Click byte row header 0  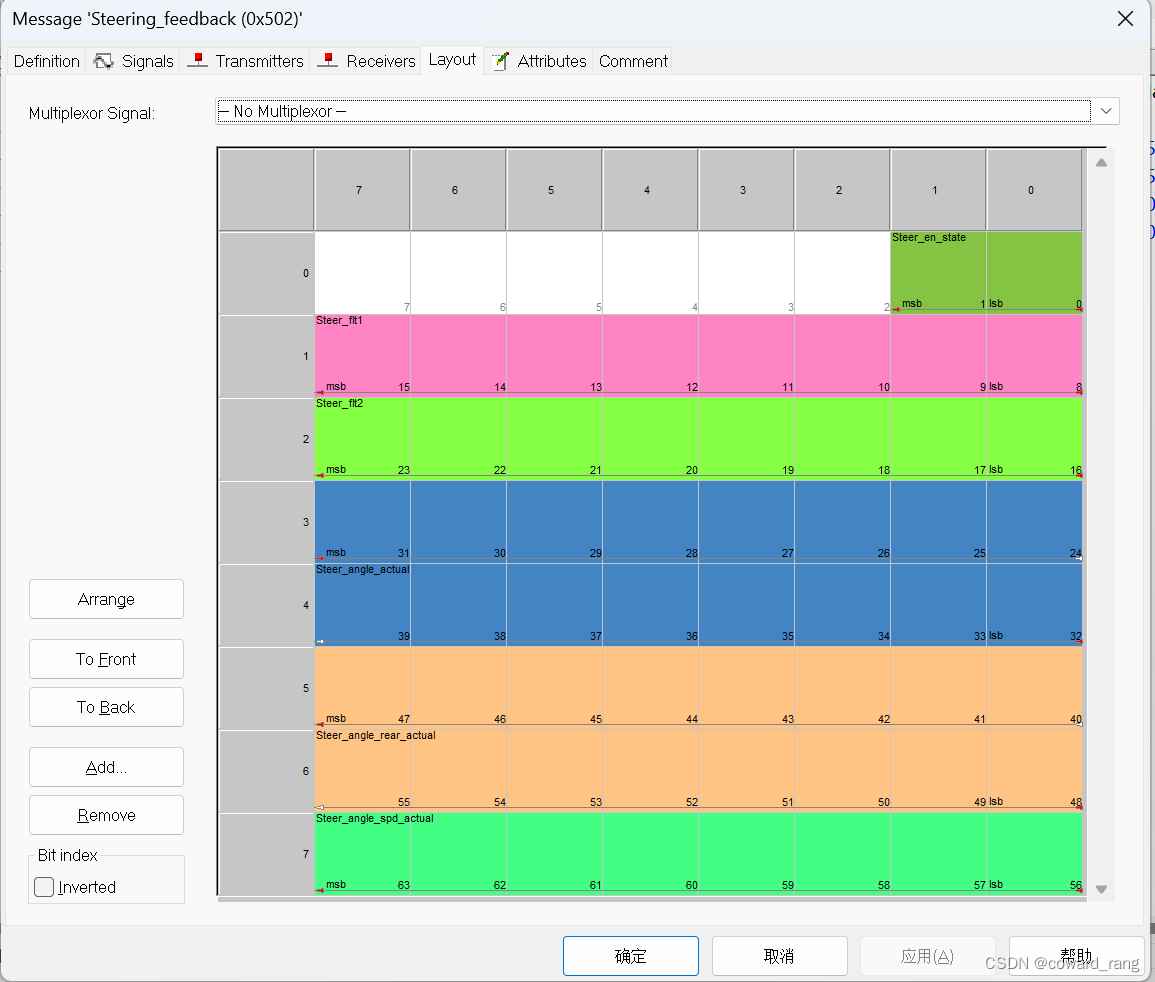[267, 273]
